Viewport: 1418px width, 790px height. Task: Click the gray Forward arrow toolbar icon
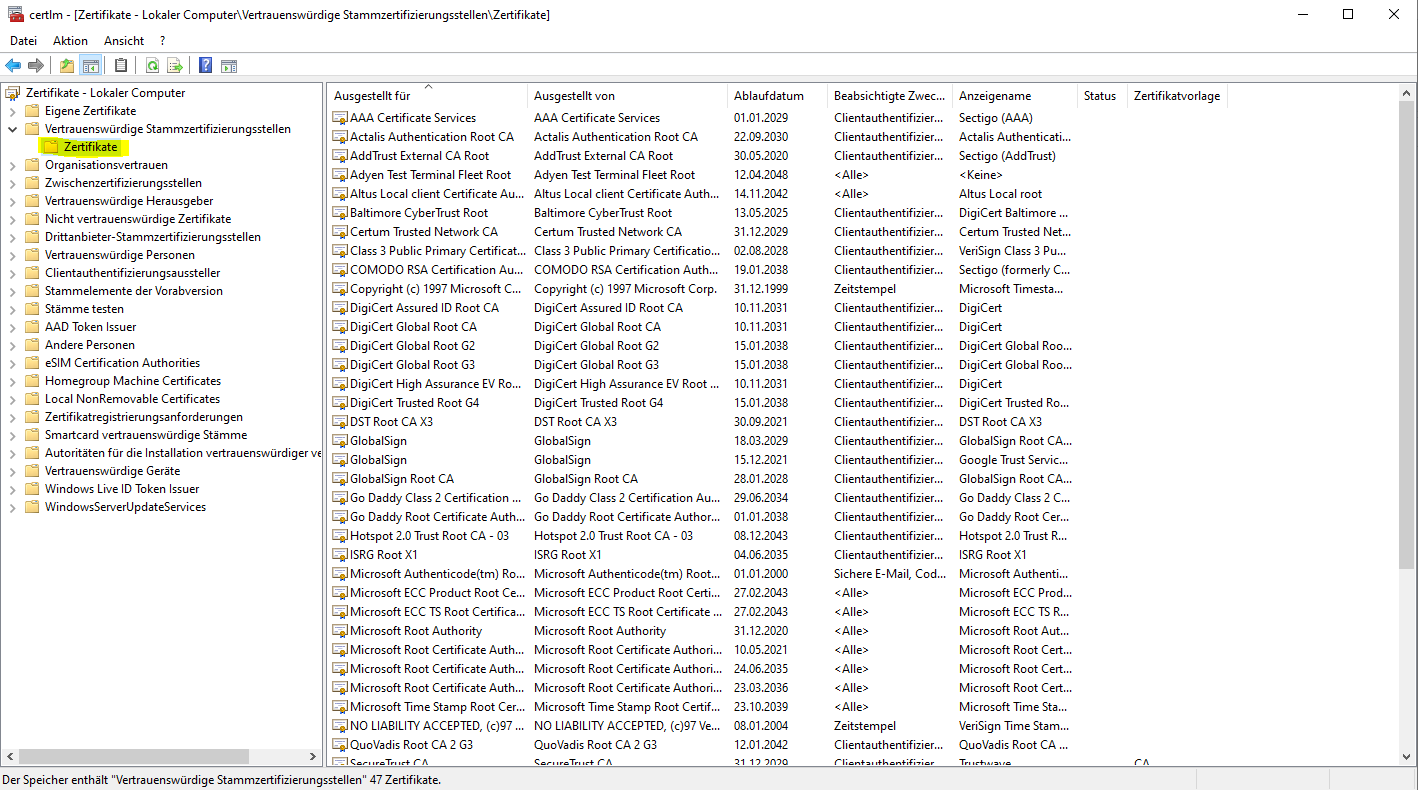click(x=36, y=66)
